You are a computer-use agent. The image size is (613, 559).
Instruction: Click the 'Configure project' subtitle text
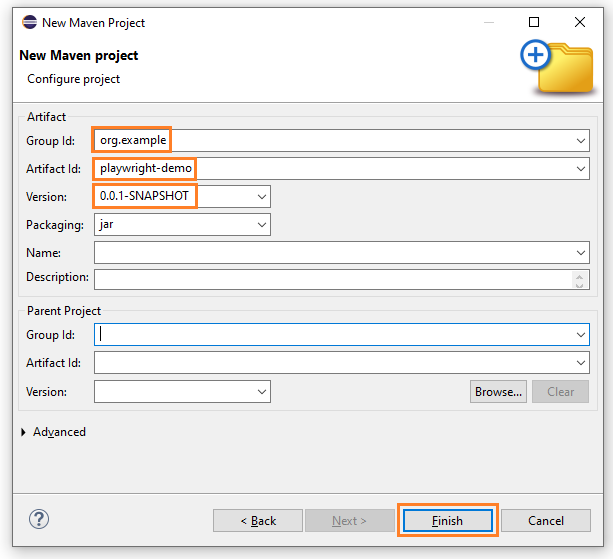73,79
